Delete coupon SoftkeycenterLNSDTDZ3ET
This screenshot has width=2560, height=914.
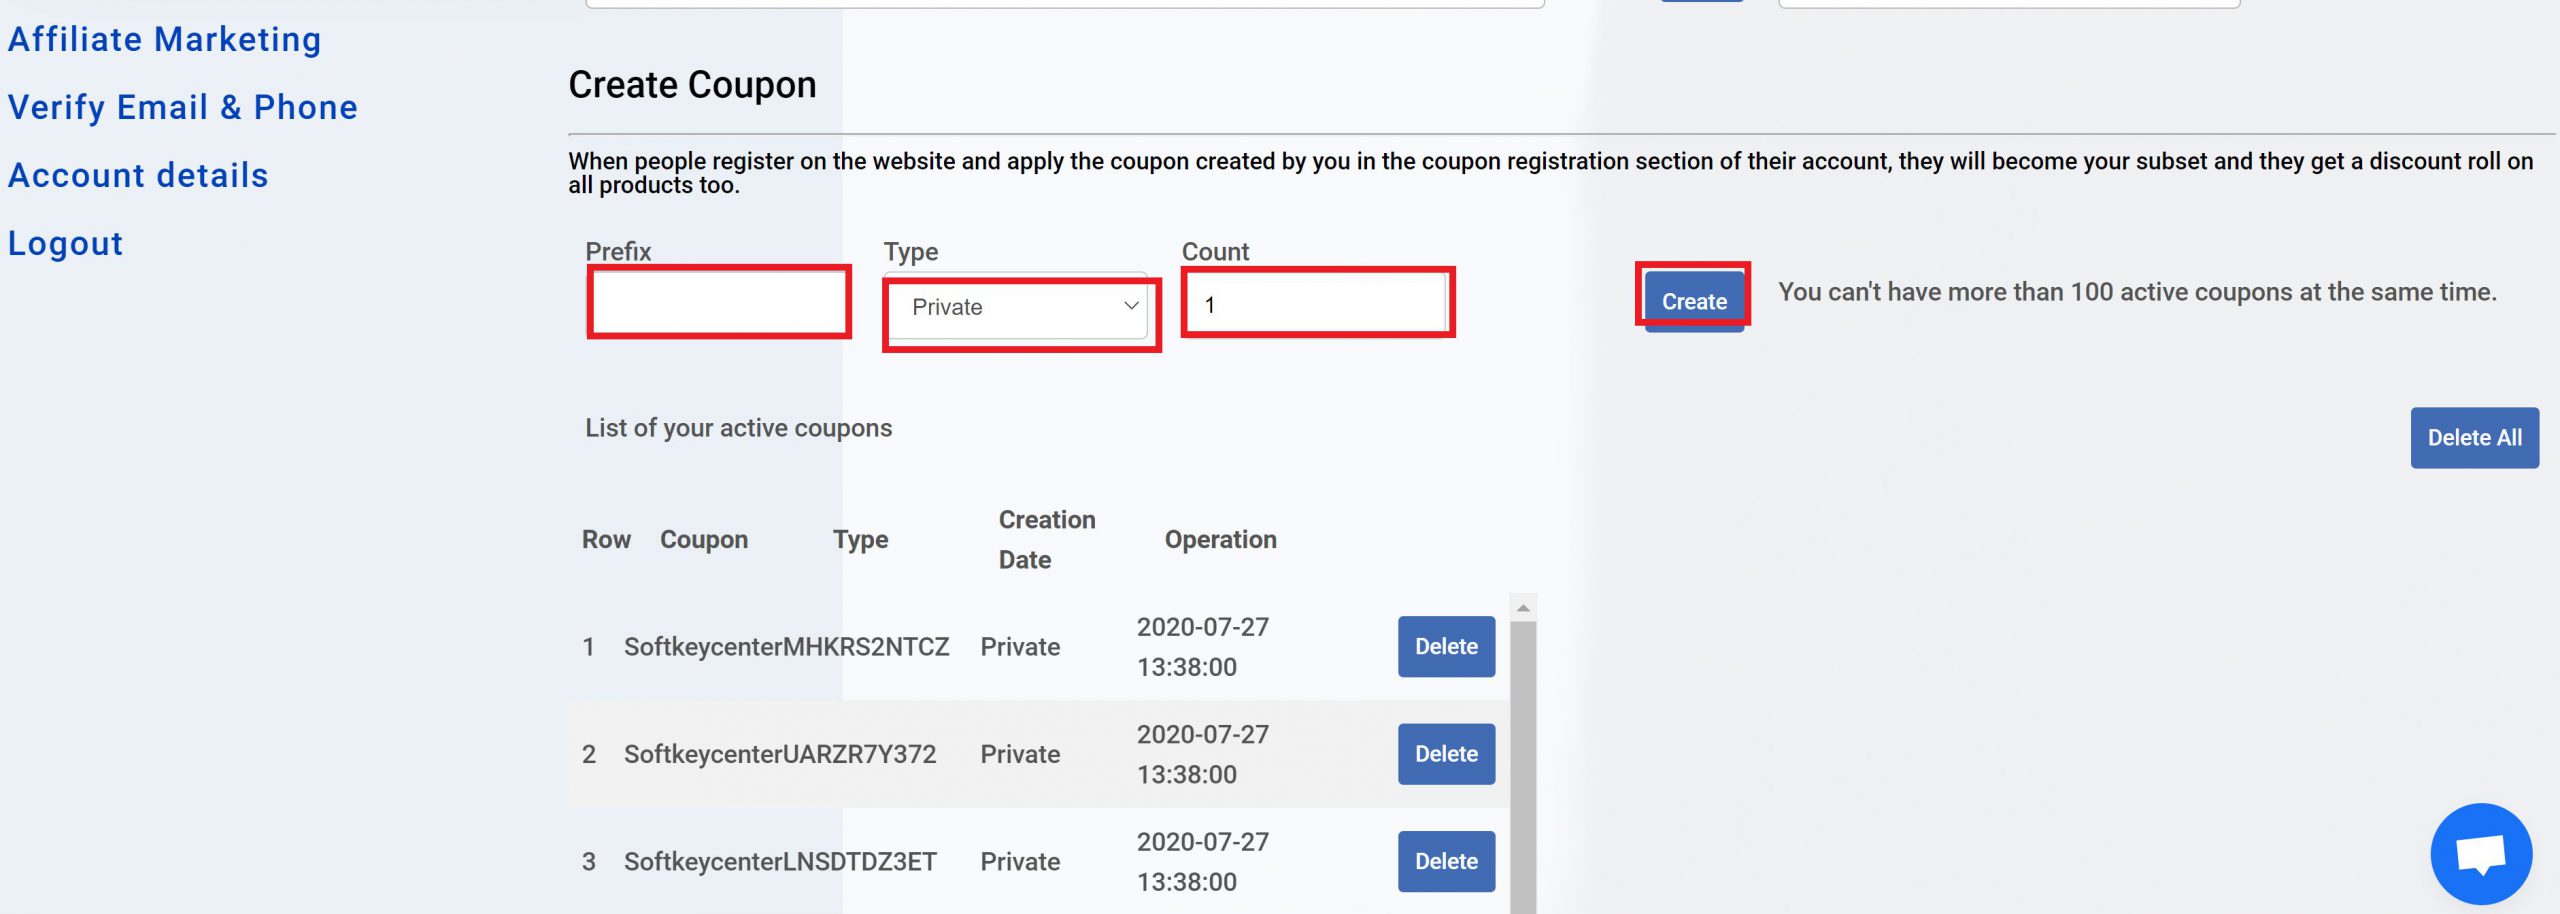pos(1446,861)
